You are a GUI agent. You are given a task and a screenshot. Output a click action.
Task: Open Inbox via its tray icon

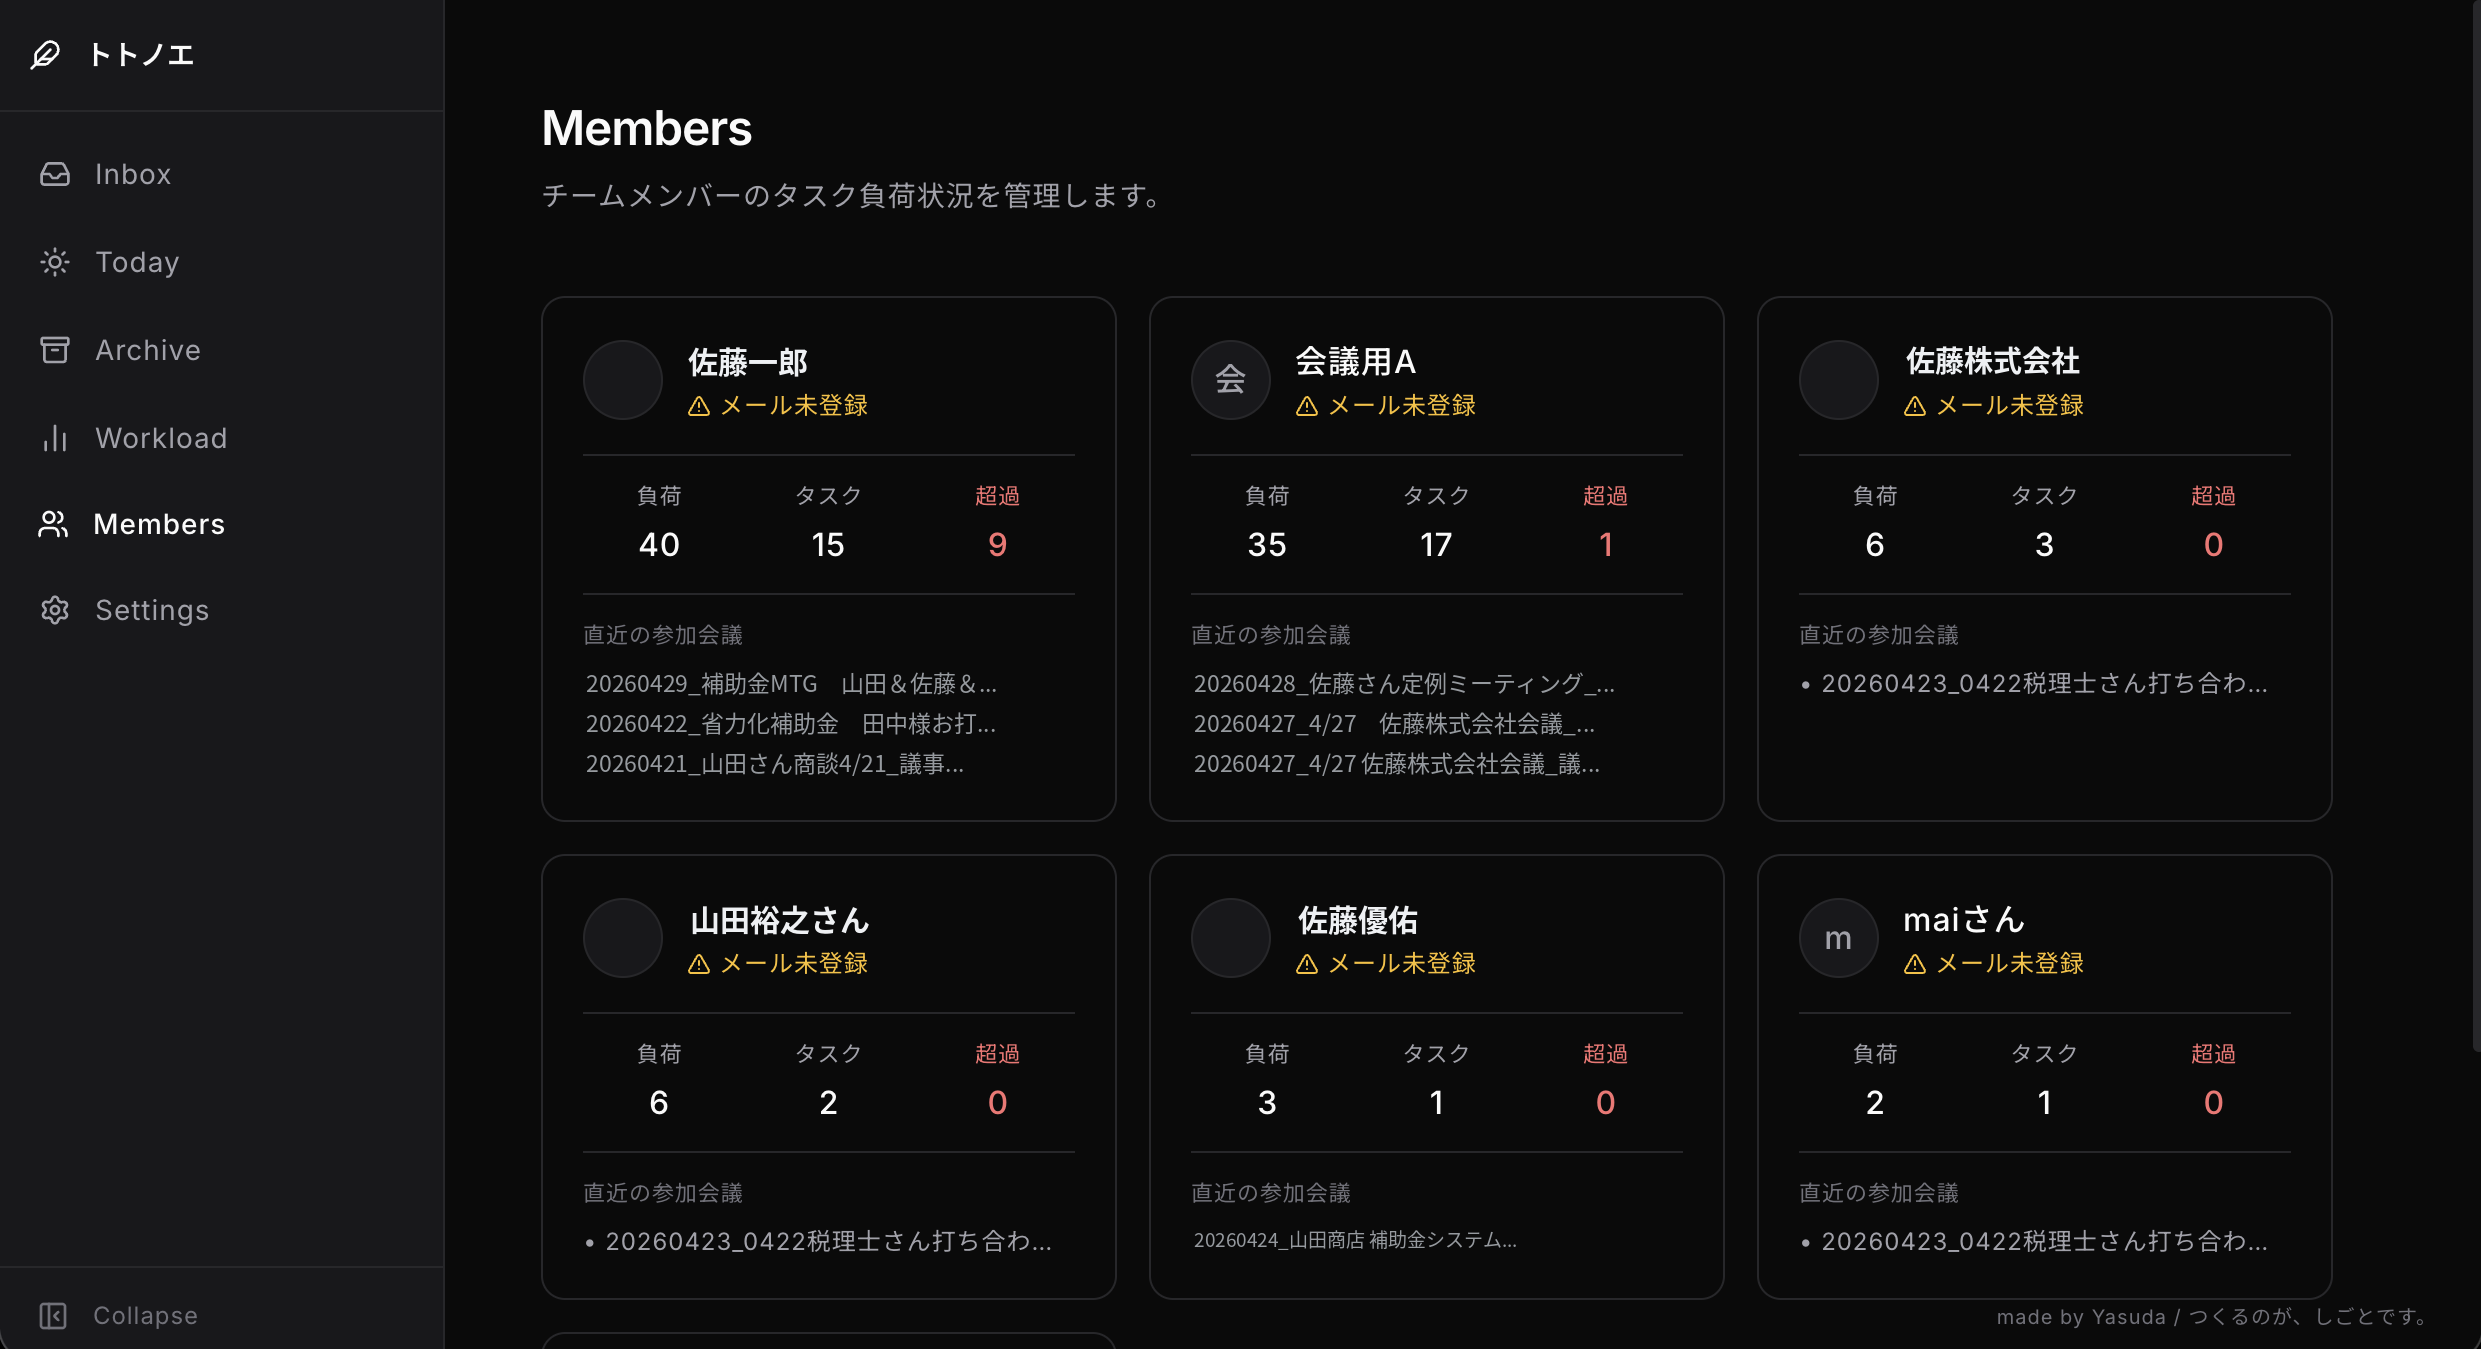tap(55, 174)
